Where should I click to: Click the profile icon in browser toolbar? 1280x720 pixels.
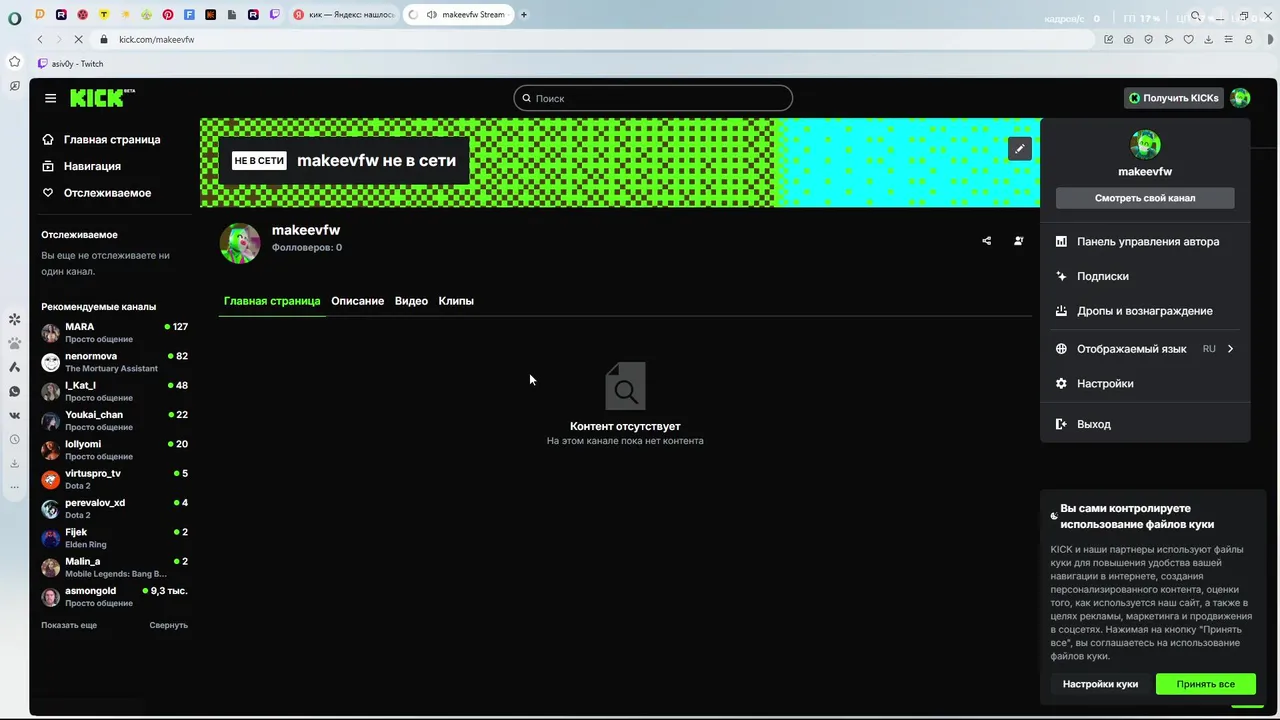point(1249,39)
